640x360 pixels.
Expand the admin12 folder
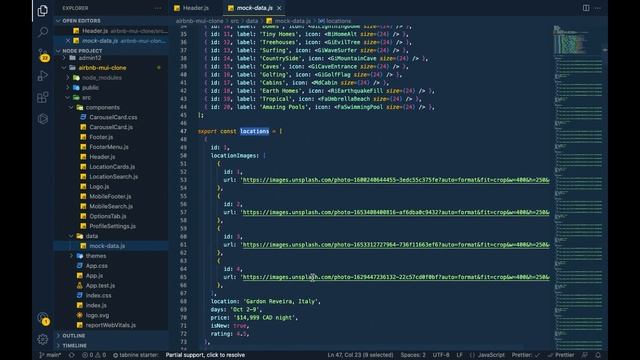coord(90,58)
